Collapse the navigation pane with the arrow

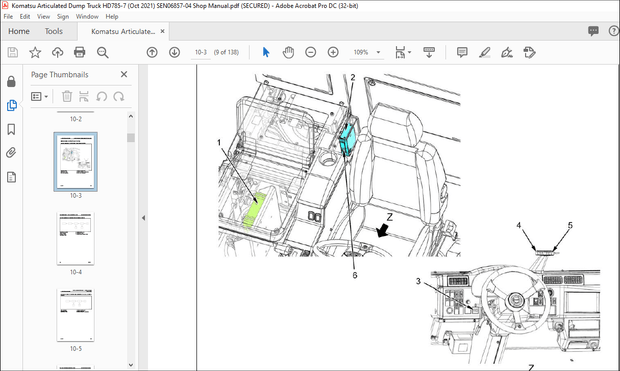pos(144,218)
